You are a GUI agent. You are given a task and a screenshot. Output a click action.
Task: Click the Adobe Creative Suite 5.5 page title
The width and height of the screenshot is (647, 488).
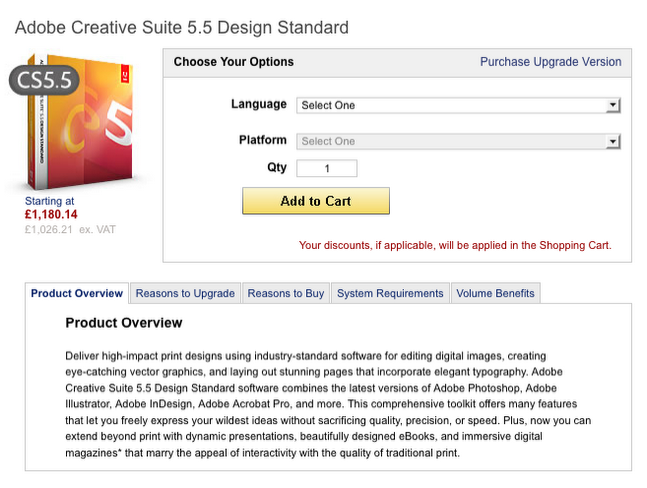(x=182, y=27)
